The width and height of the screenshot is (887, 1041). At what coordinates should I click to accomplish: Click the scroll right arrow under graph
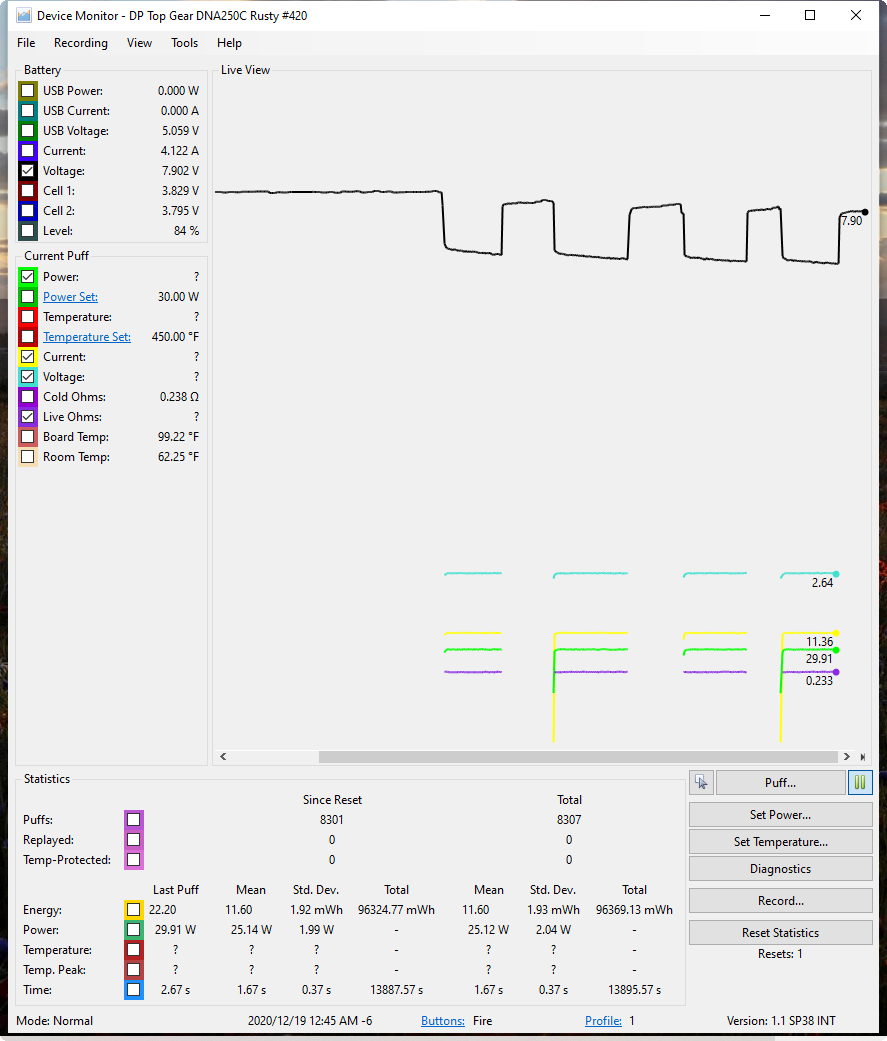point(847,757)
